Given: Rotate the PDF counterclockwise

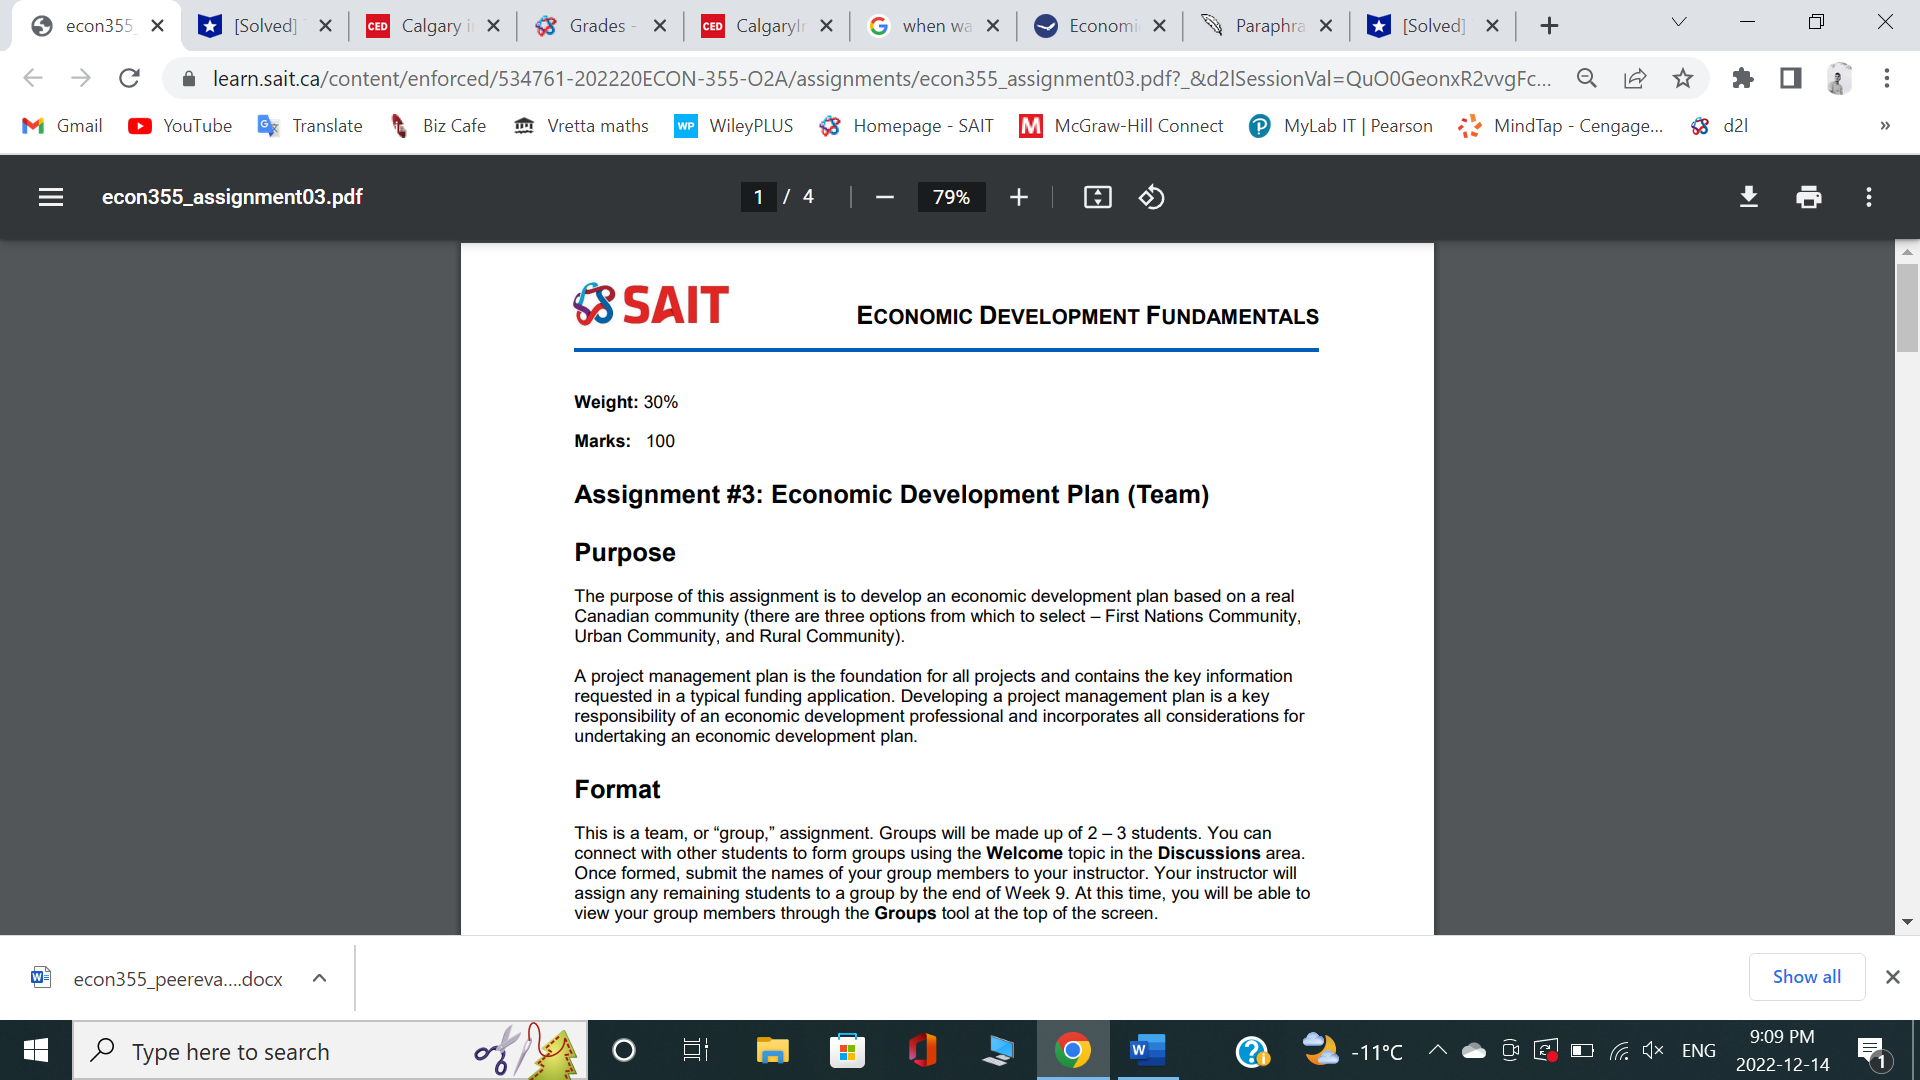Looking at the screenshot, I should pos(1151,197).
